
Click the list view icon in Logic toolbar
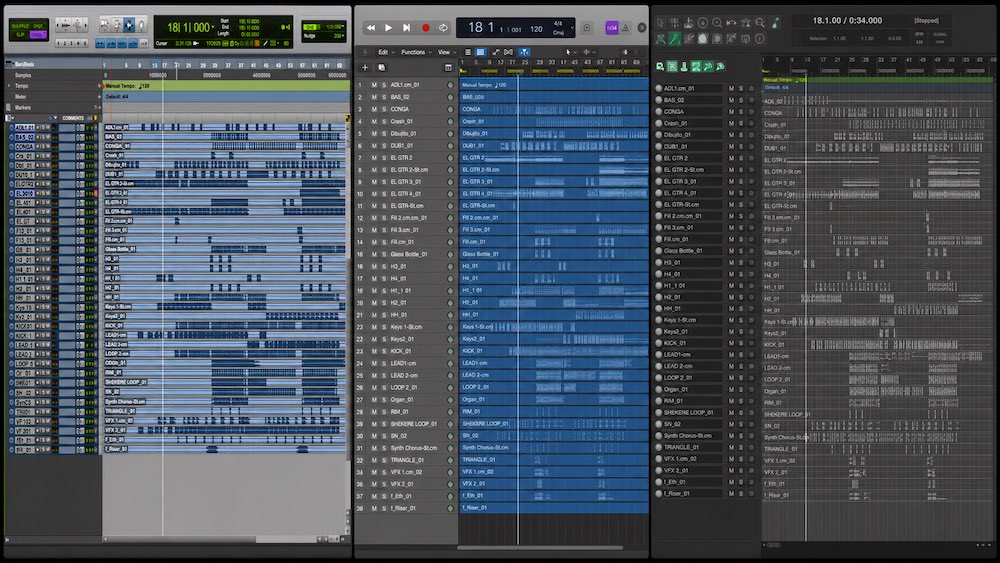(x=468, y=52)
